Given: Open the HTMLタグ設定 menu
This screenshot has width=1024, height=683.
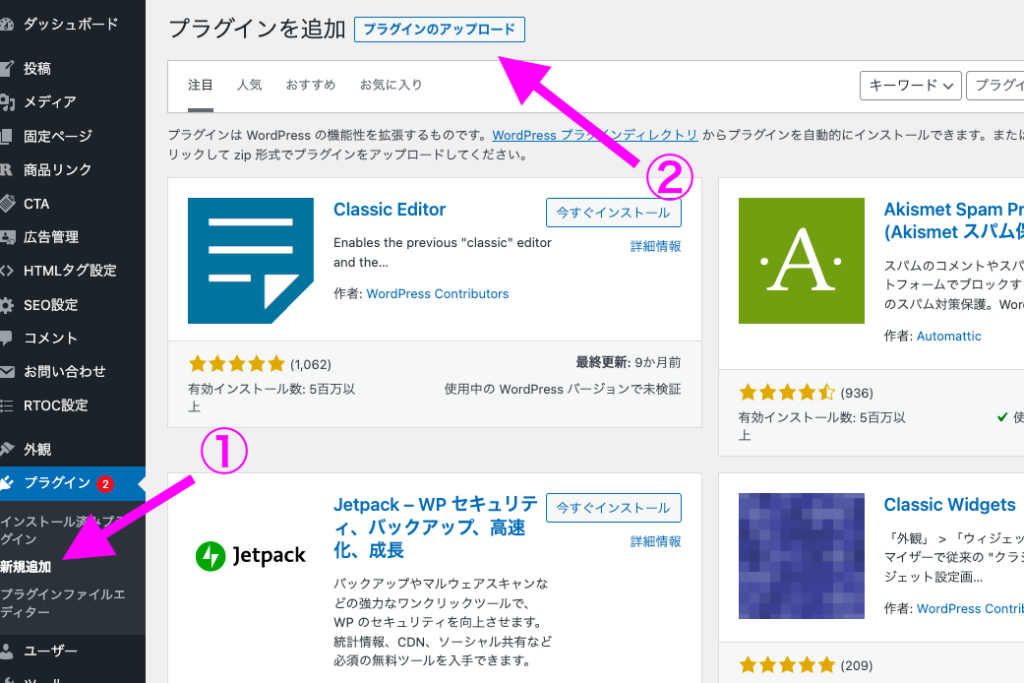Looking at the screenshot, I should click(72, 270).
